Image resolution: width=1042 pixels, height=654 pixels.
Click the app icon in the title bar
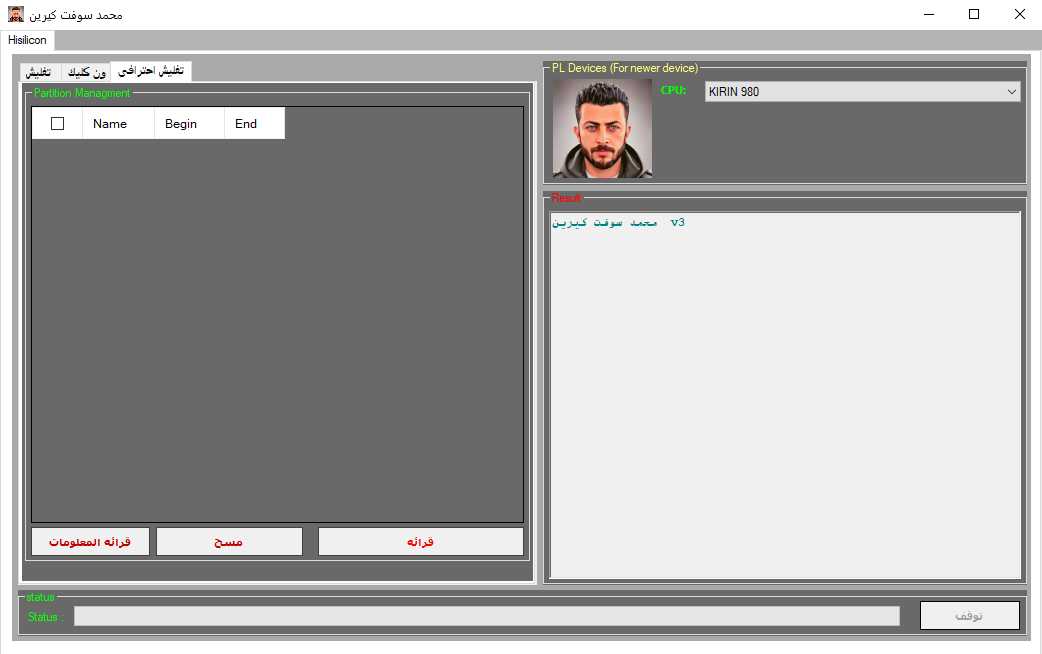(14, 14)
